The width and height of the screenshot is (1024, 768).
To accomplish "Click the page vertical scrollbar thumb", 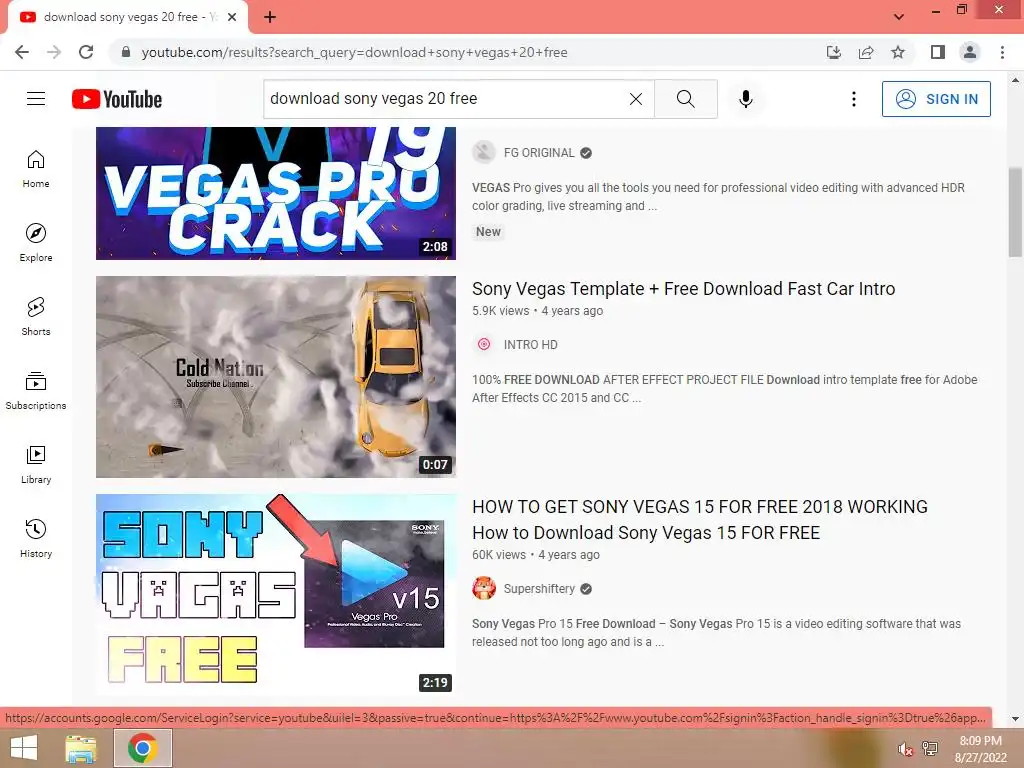I will 1015,212.
